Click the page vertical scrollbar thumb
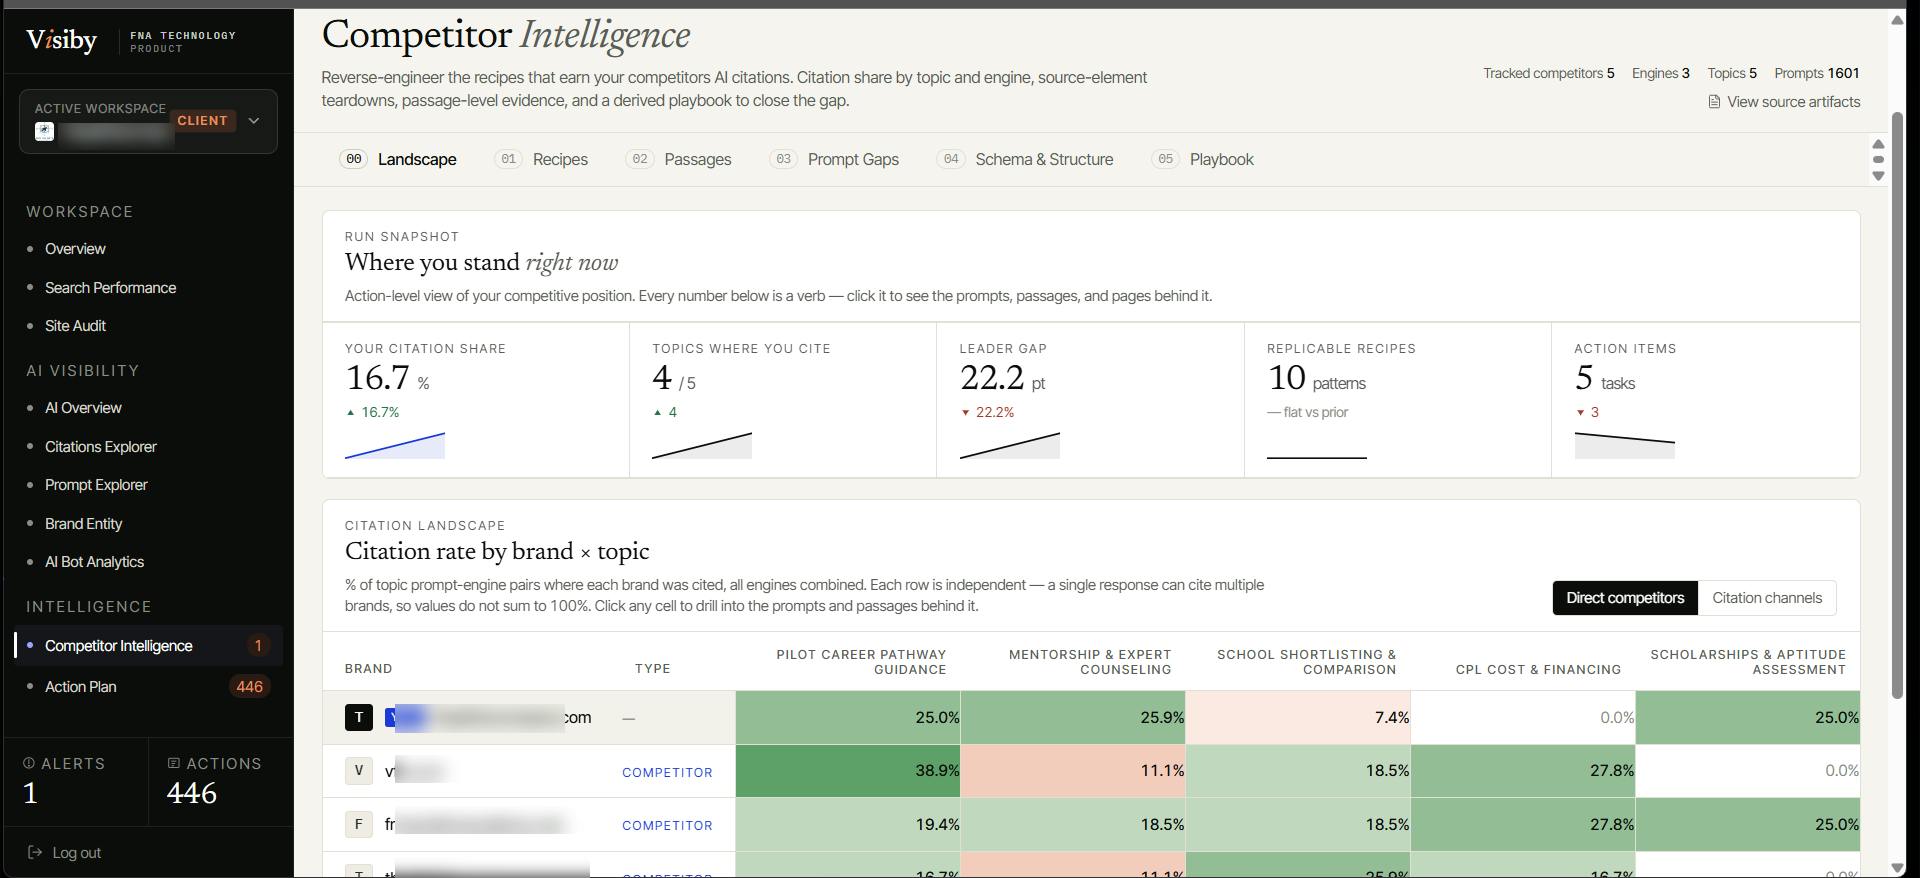The image size is (1920, 878). pos(1897,405)
